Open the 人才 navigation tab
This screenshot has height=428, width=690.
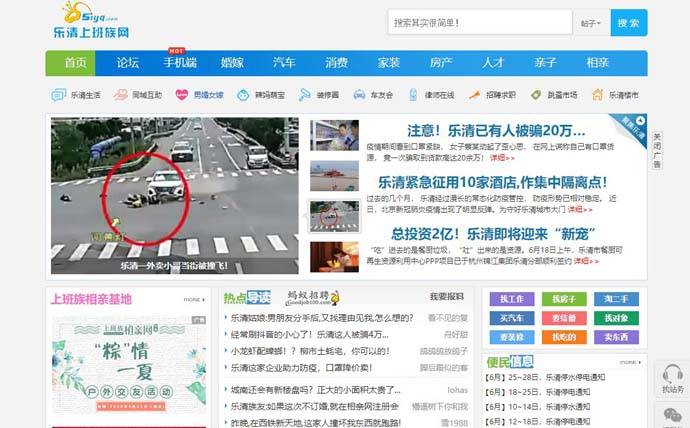pos(493,63)
